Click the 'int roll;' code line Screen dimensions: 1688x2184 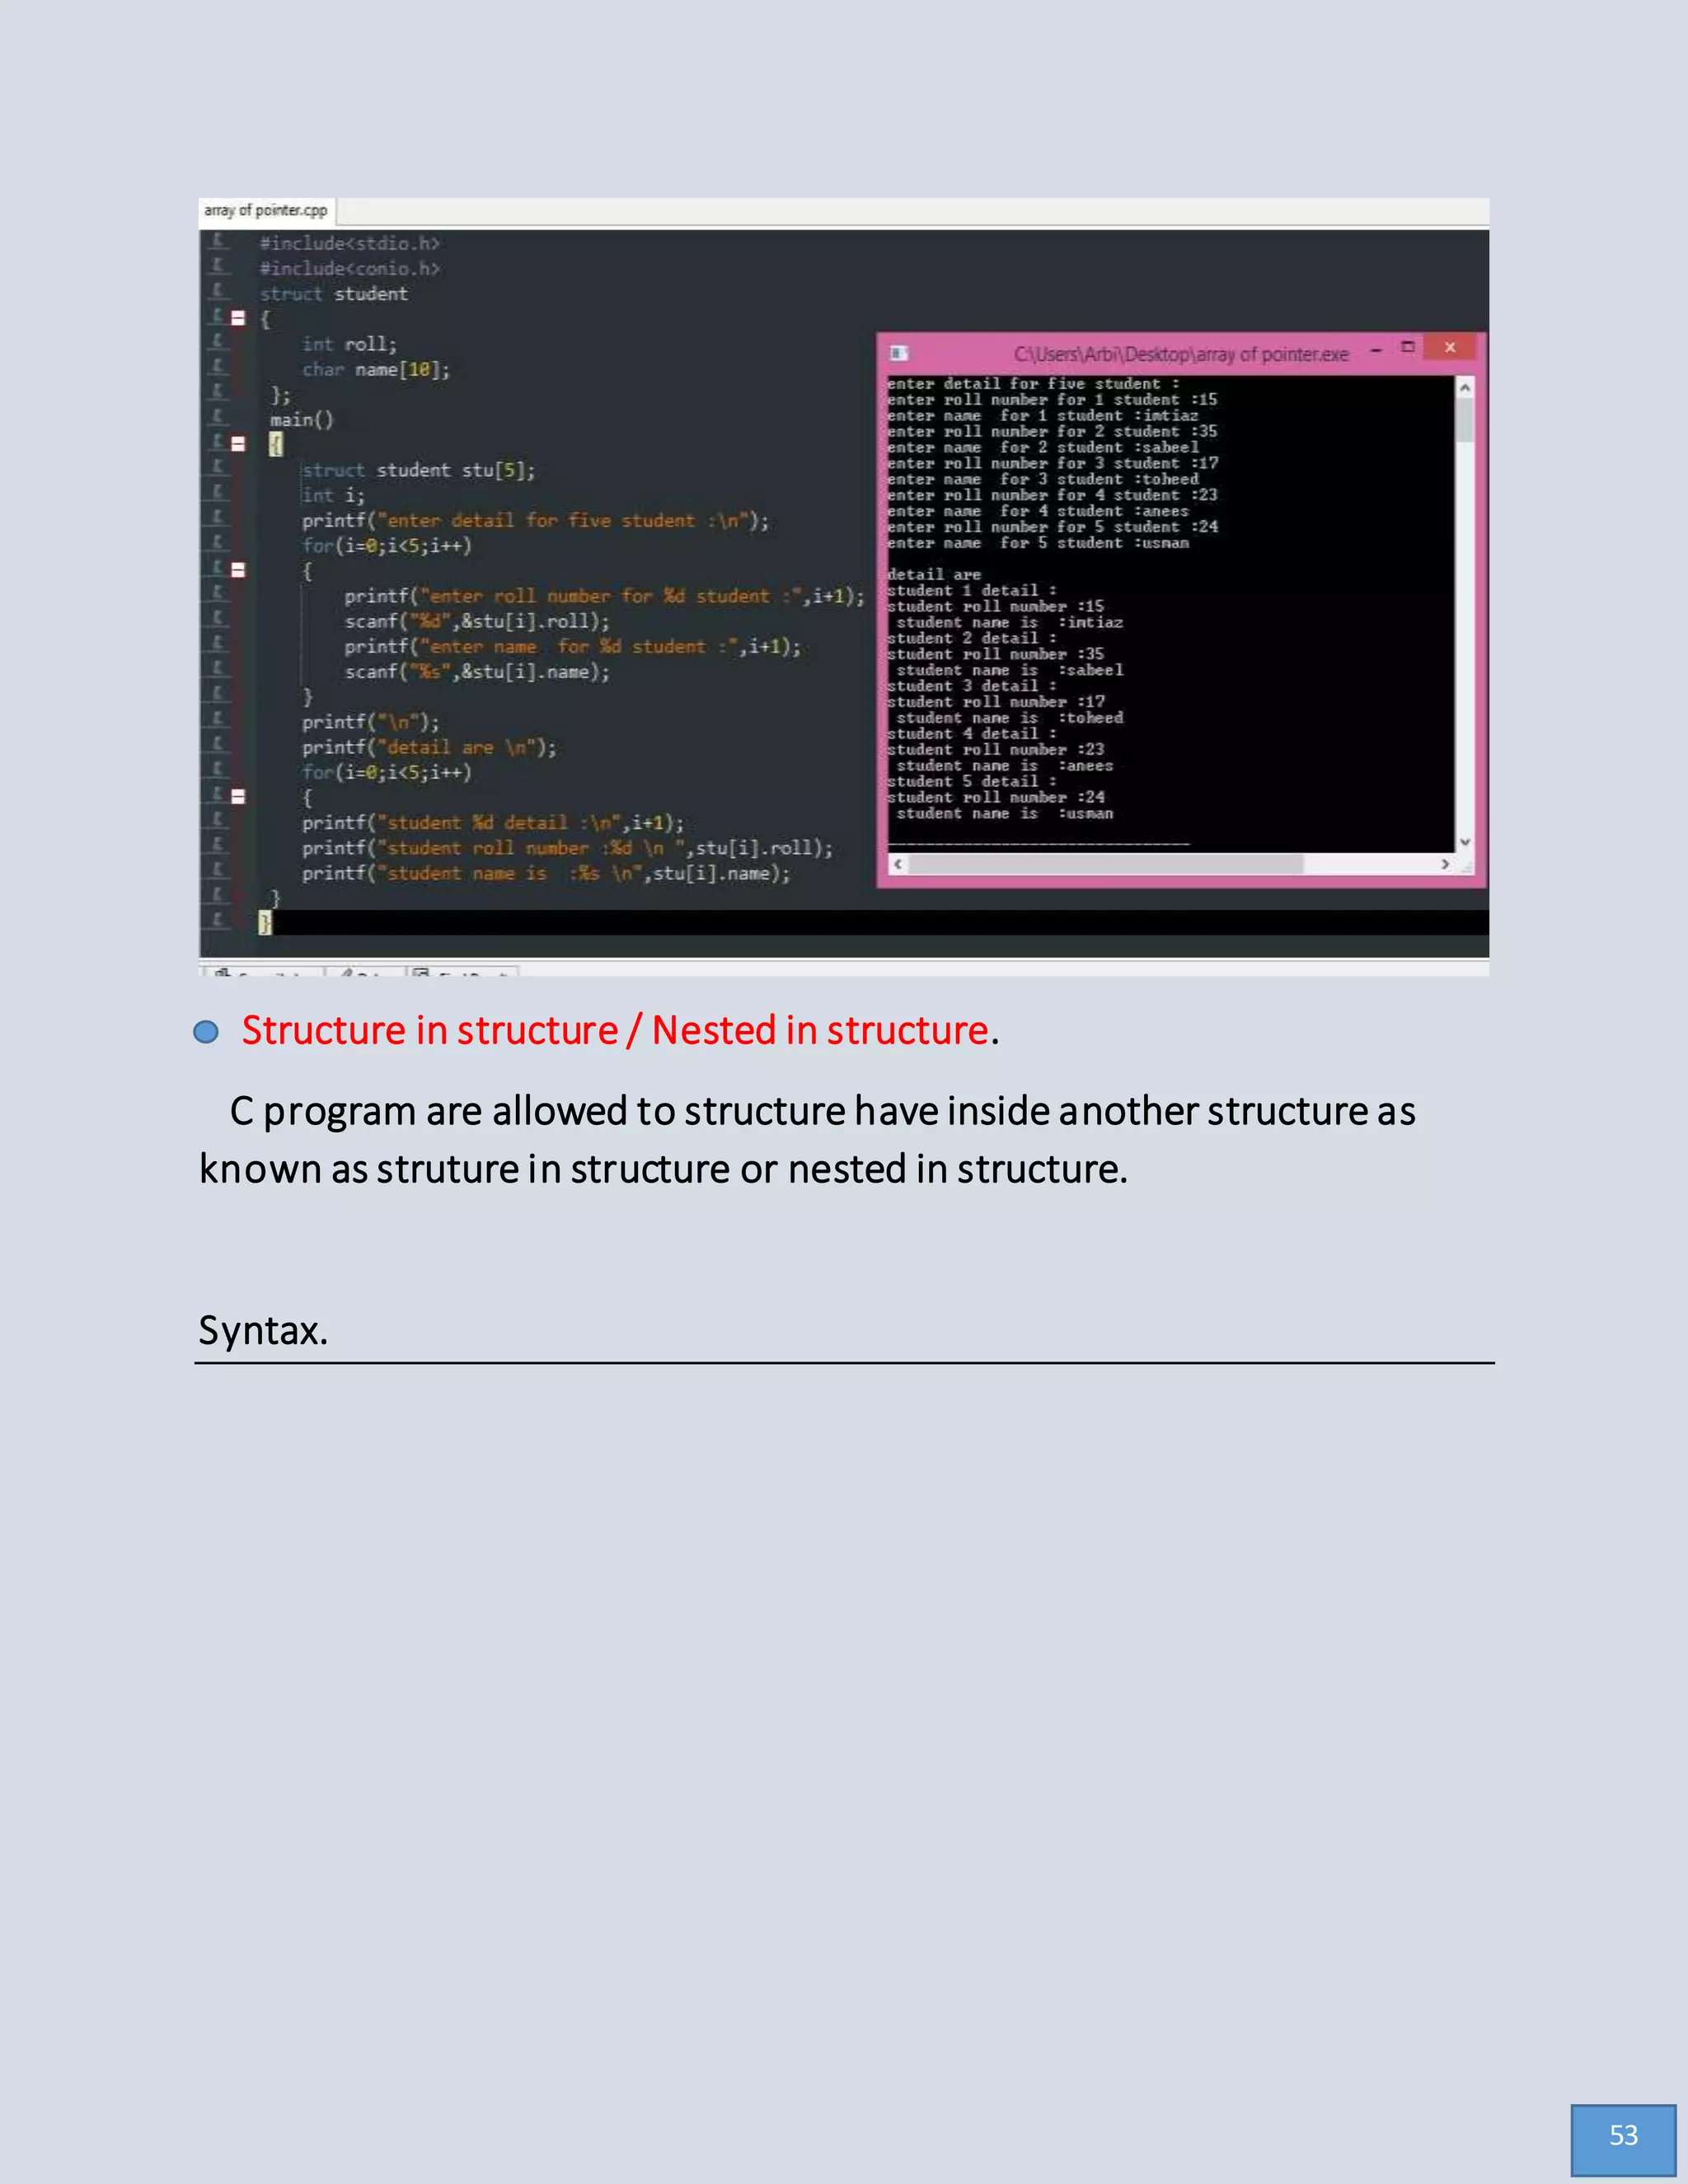(x=349, y=344)
